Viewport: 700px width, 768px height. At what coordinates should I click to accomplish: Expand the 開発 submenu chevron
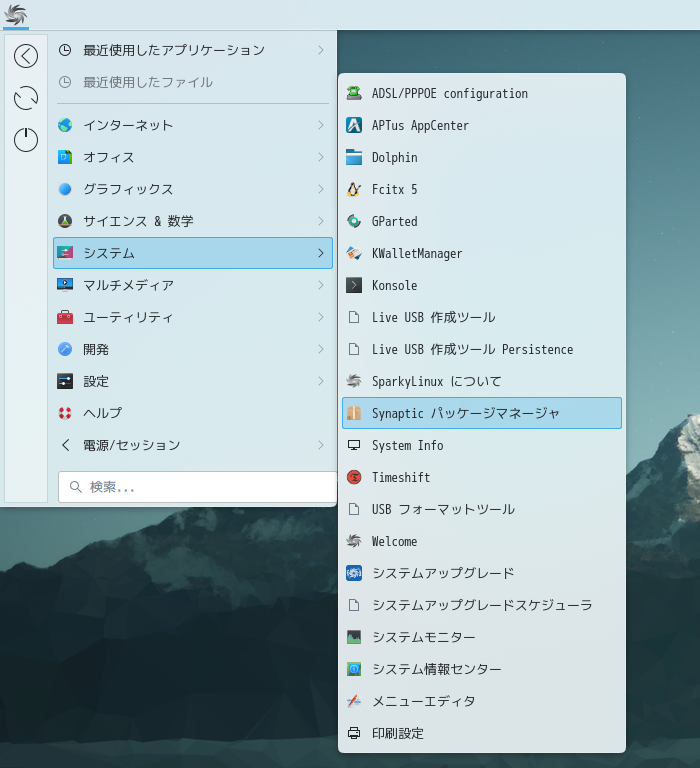(321, 349)
